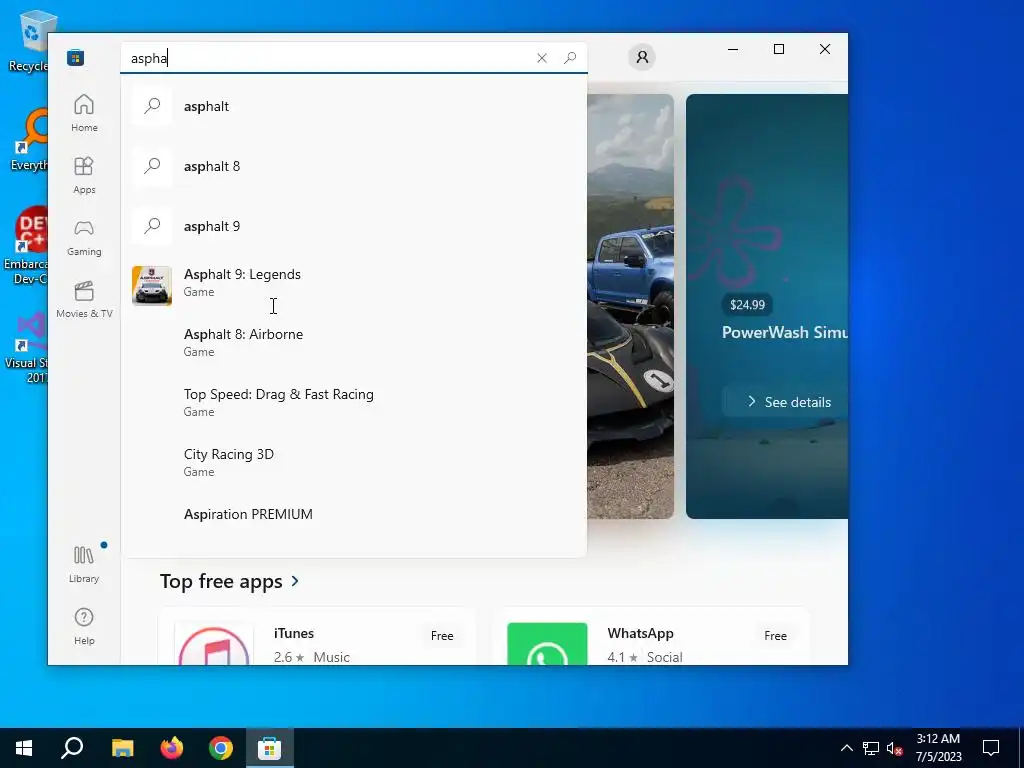
Task: Click the $24.99 price tag
Action: point(747,304)
